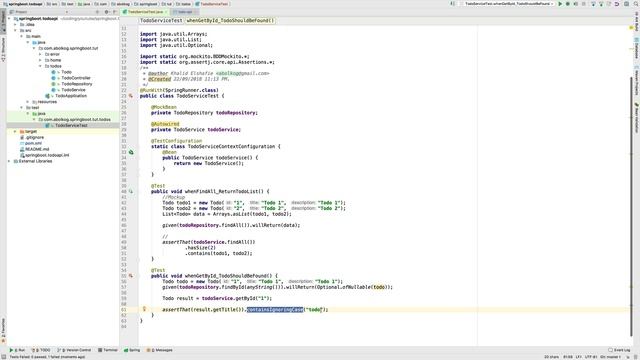The image size is (640, 360).
Task: Open the TODO tool window button
Action: click(41, 350)
